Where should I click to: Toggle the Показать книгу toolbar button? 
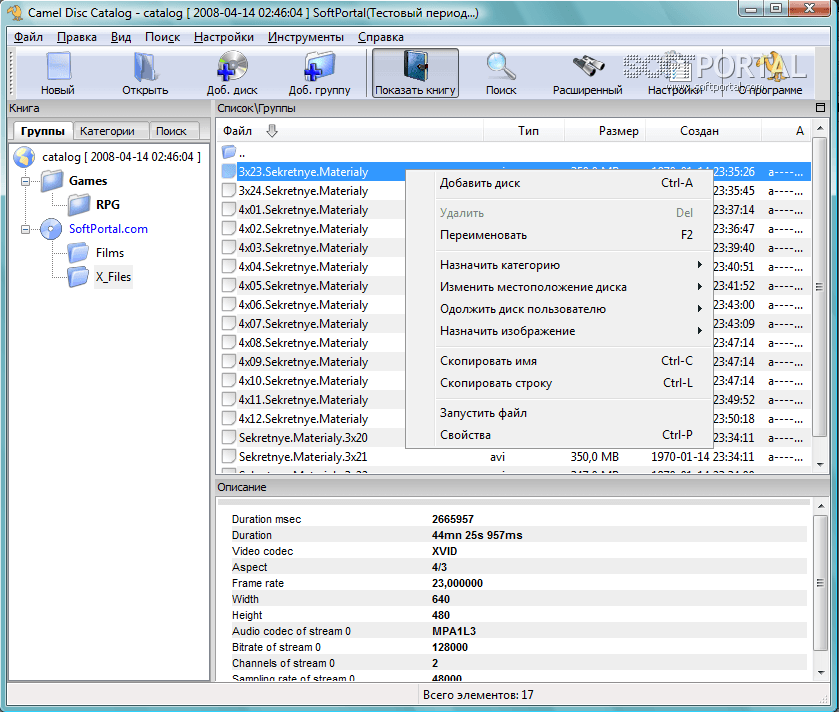pos(415,73)
